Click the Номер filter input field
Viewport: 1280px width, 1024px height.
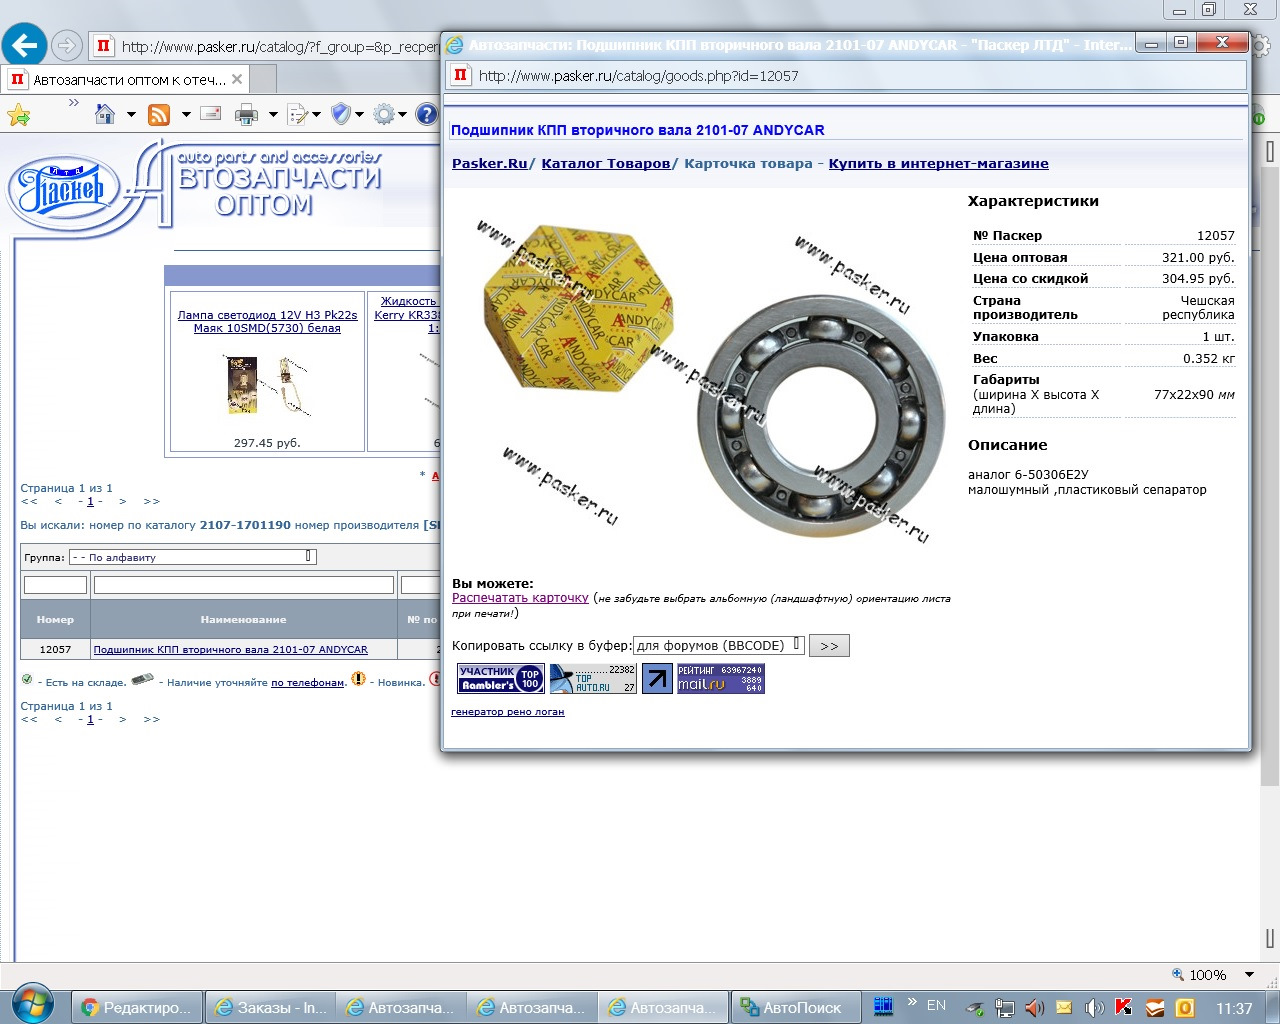click(x=55, y=585)
